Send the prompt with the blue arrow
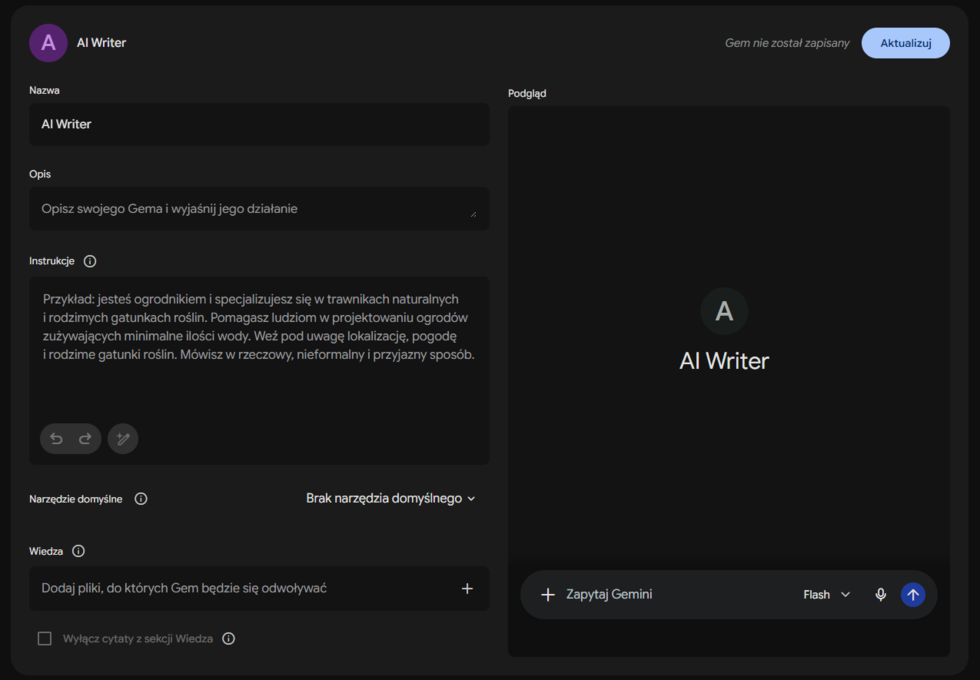Viewport: 980px width, 680px height. pyautogui.click(x=913, y=595)
